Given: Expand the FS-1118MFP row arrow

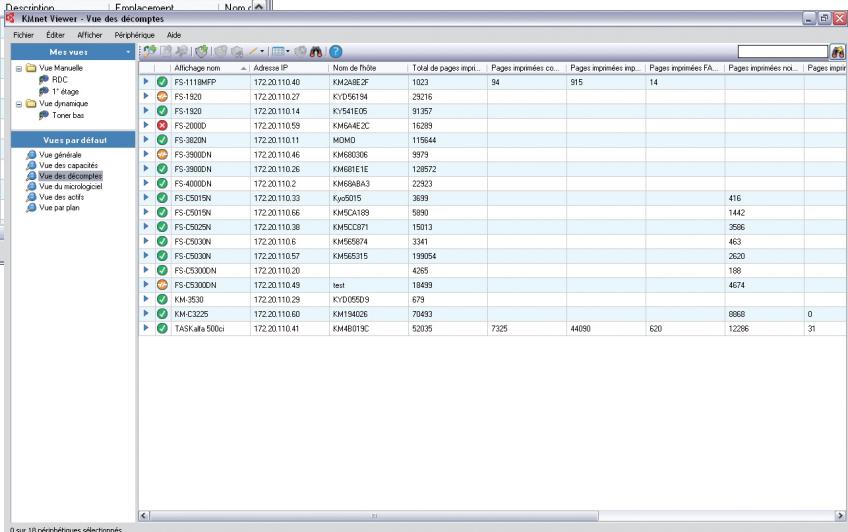Looking at the screenshot, I should tap(145, 82).
